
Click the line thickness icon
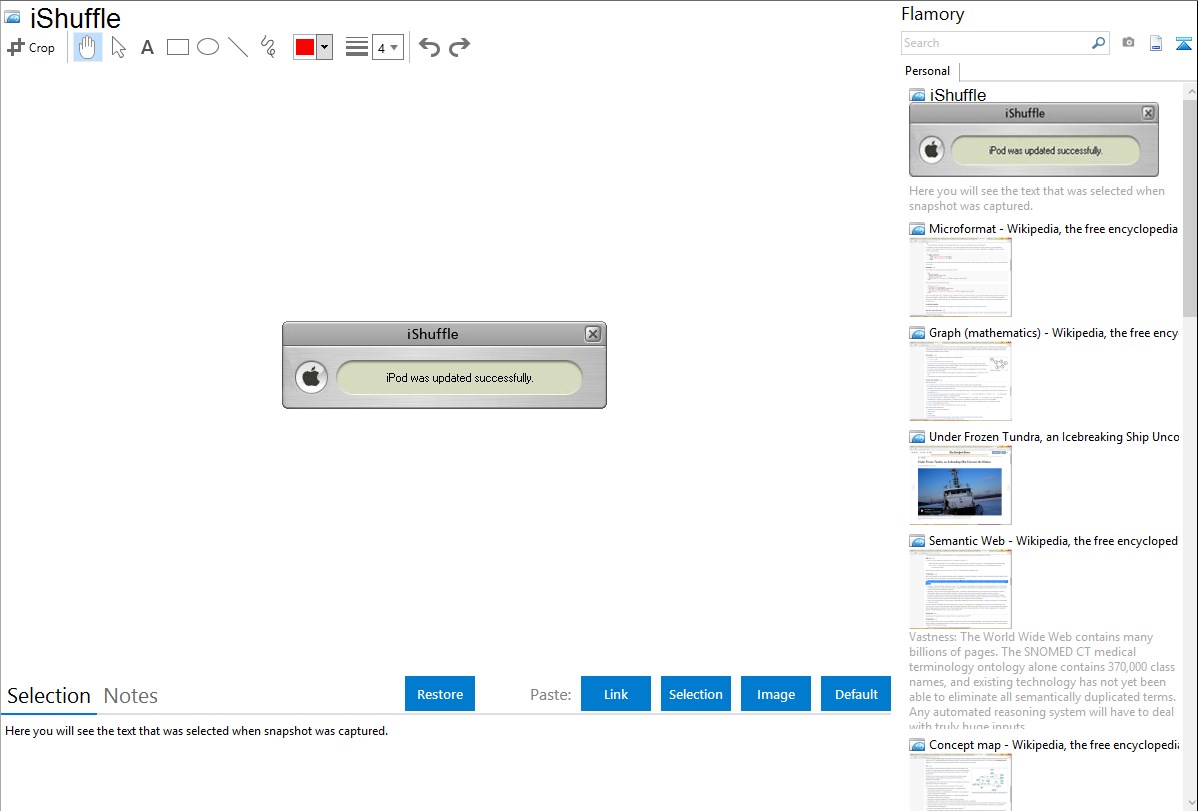click(357, 47)
